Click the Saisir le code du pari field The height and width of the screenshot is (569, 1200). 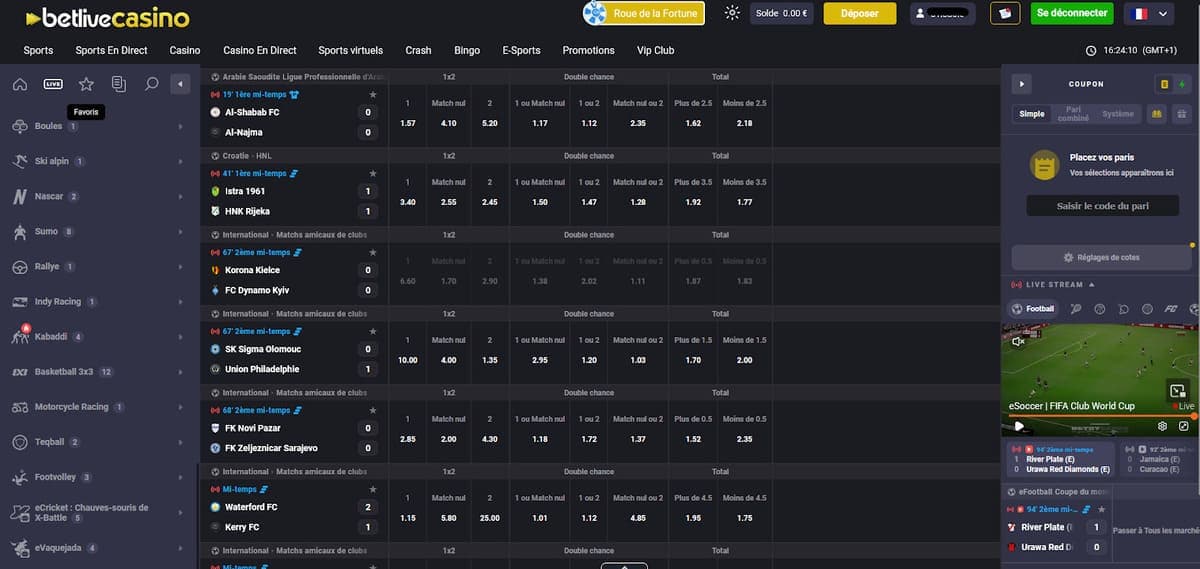pos(1102,206)
